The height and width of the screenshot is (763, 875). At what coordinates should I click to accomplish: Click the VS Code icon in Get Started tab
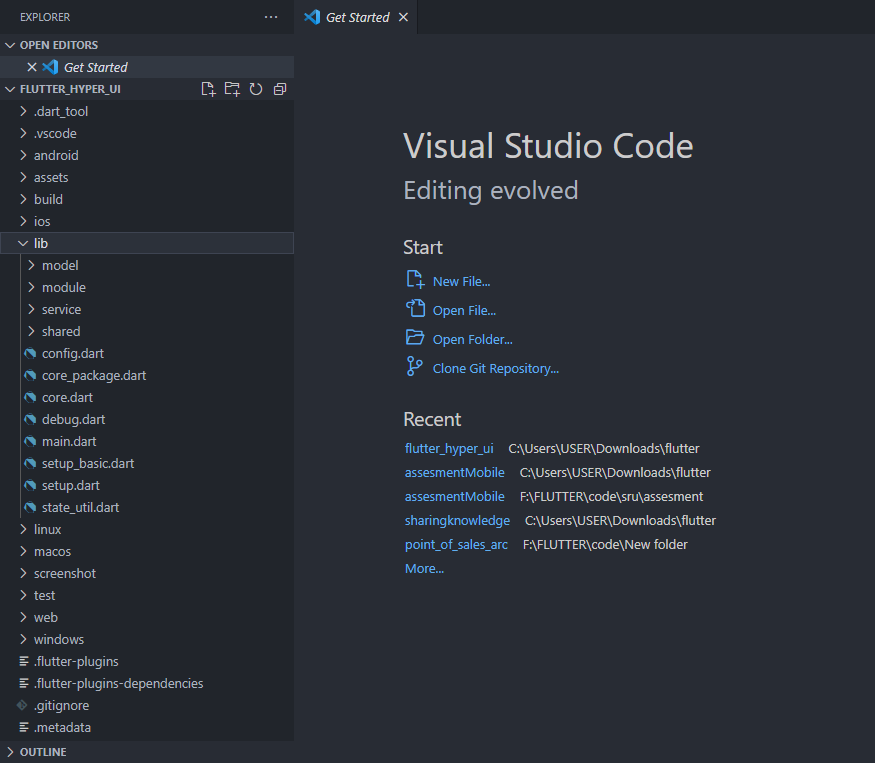pyautogui.click(x=312, y=17)
